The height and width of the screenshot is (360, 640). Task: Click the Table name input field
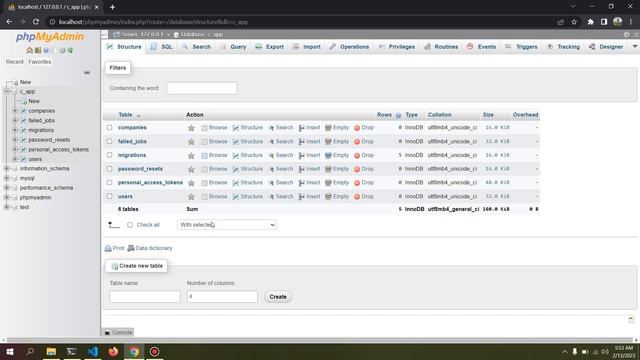click(x=145, y=297)
